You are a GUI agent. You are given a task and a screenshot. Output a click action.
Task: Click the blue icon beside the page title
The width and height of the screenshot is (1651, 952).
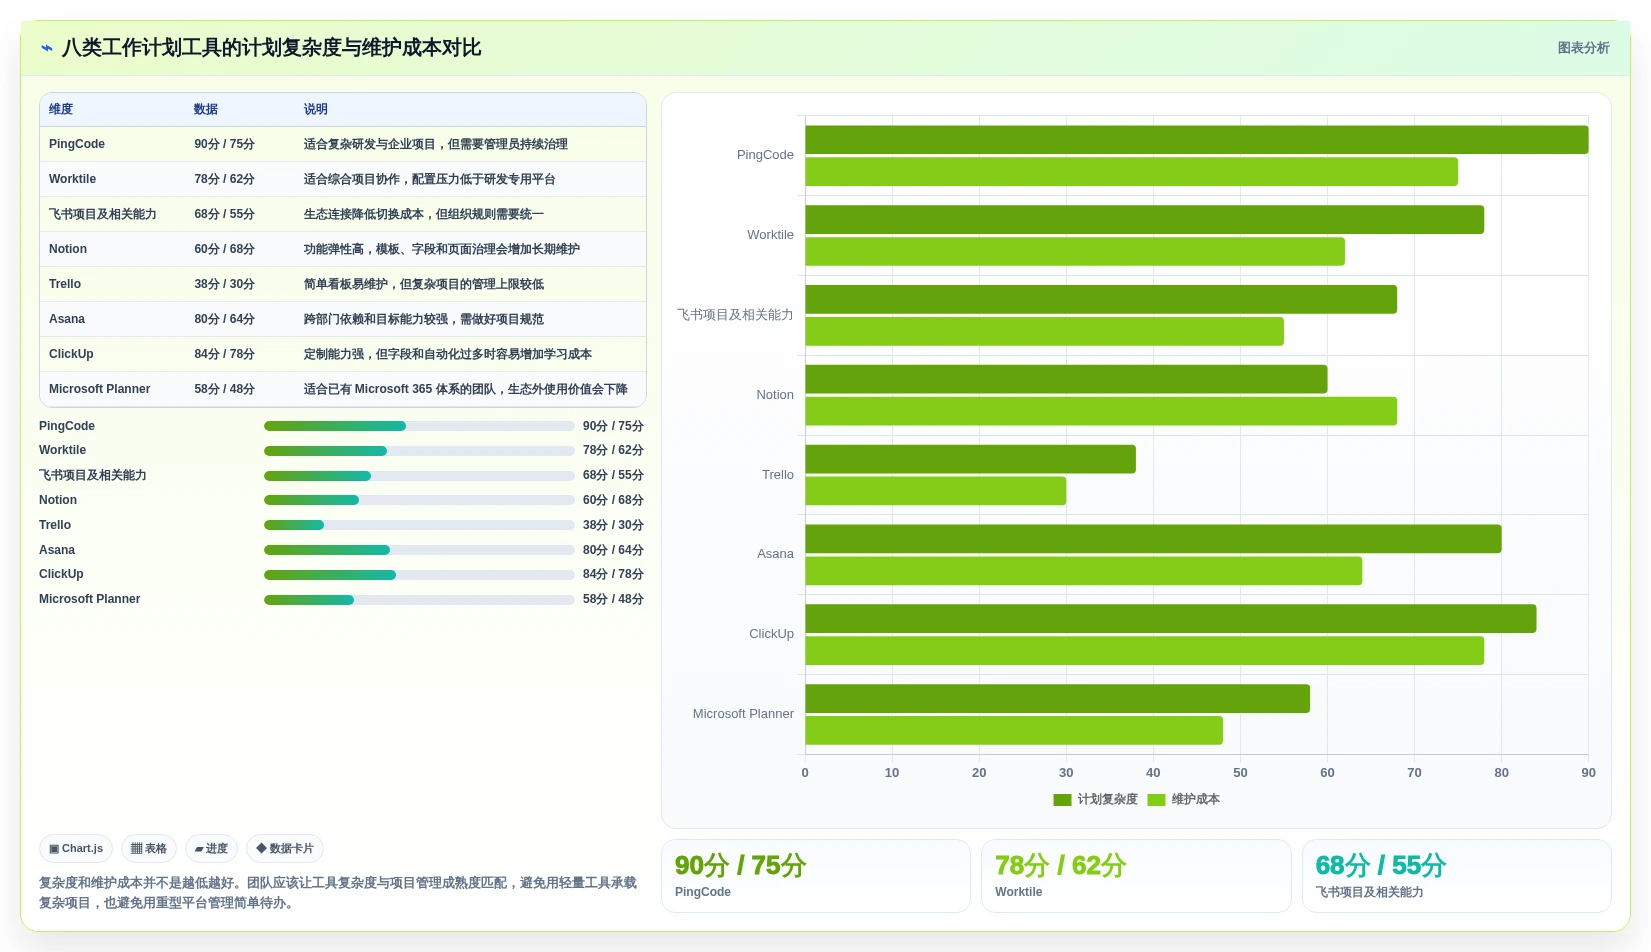pos(46,48)
